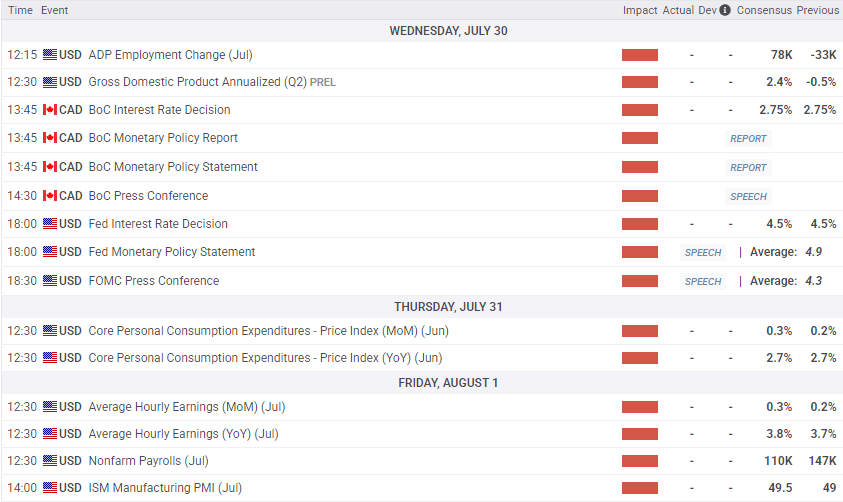Open Average Hourly Earnings (YoY) event
Image resolution: width=843 pixels, height=502 pixels.
click(183, 434)
